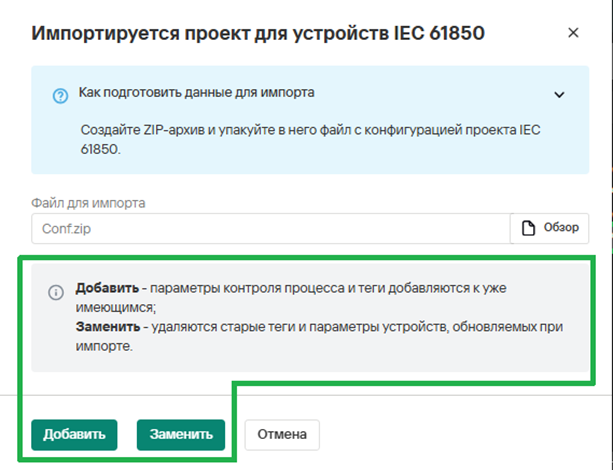Open file browser with Обзор button
This screenshot has width=613, height=470.
pyautogui.click(x=549, y=228)
